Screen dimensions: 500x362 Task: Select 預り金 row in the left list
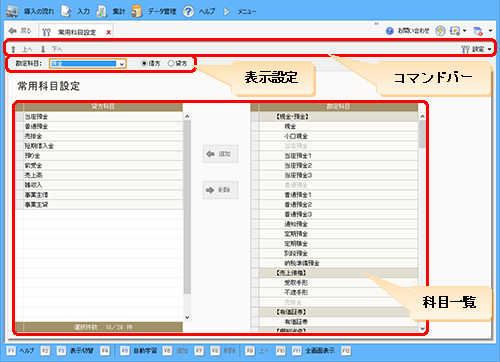pyautogui.click(x=103, y=156)
